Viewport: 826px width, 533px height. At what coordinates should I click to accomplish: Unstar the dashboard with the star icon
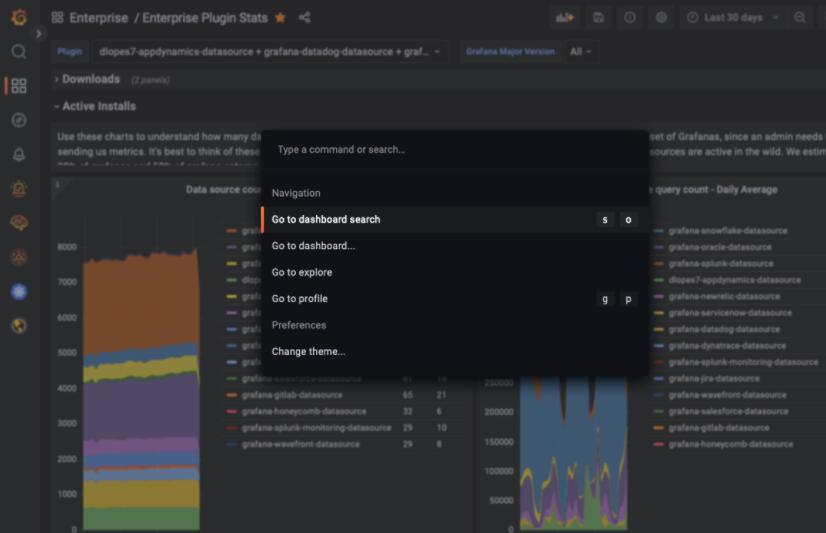coord(280,18)
